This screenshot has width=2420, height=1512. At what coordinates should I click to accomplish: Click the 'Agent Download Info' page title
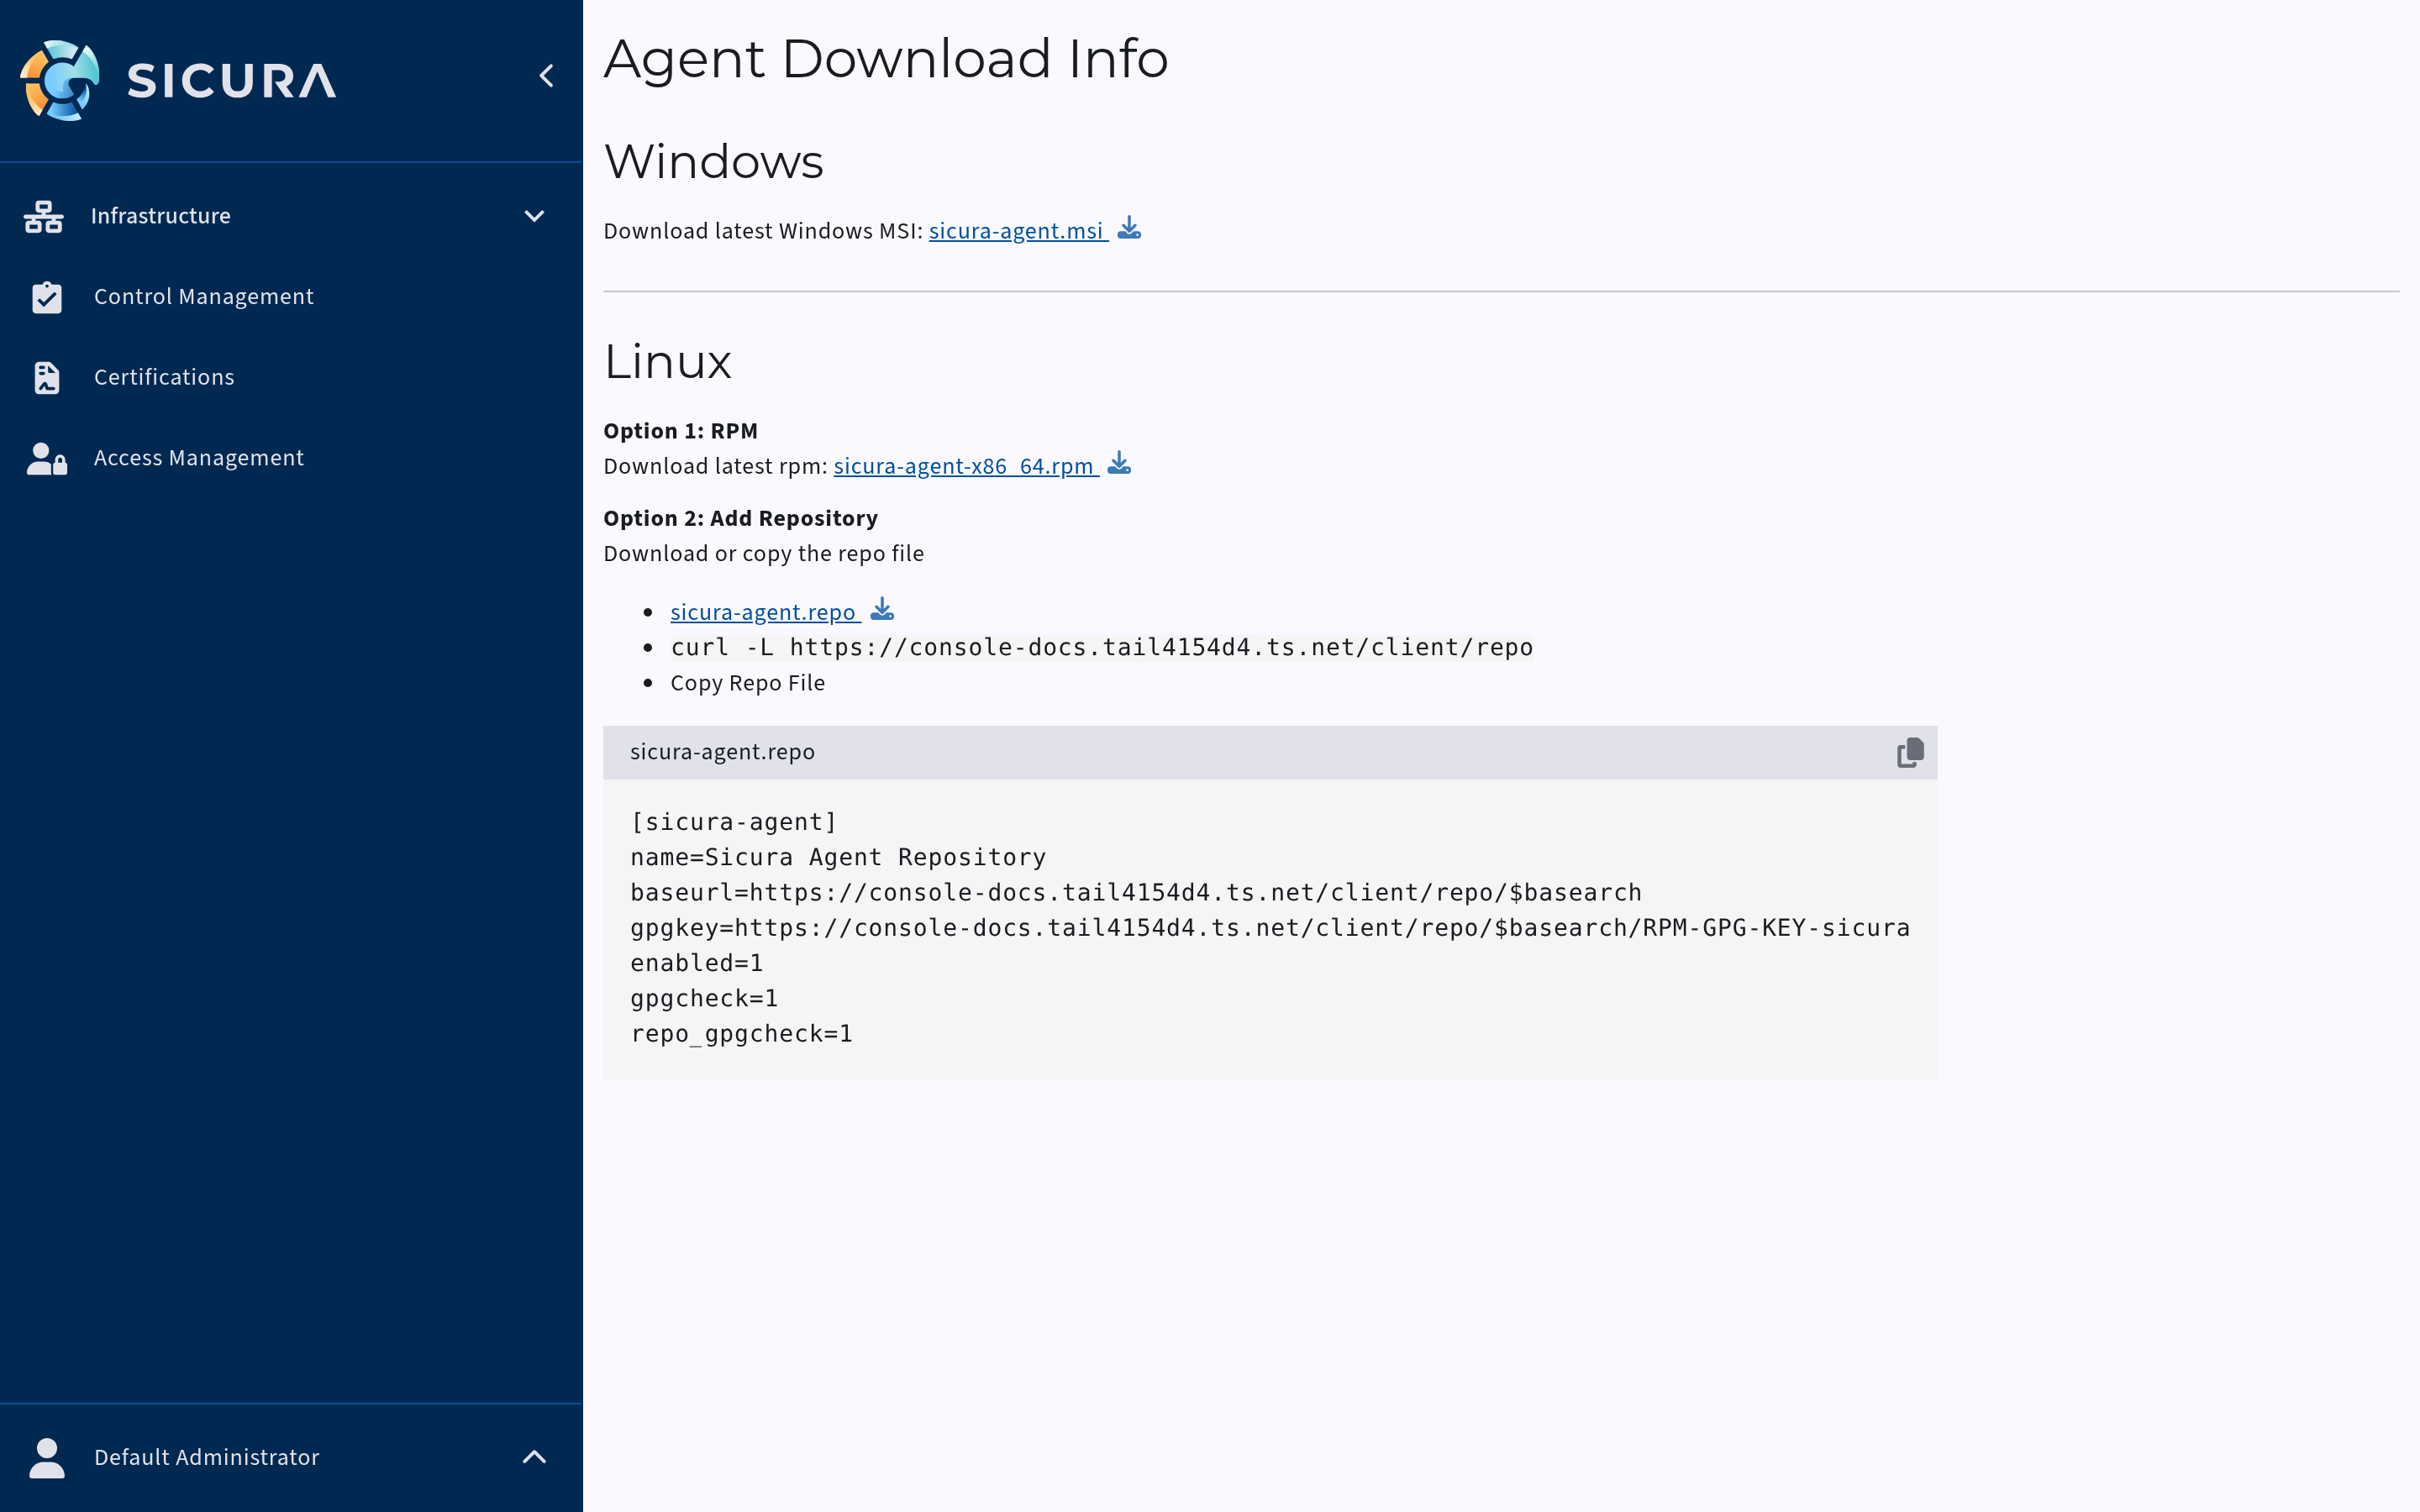886,58
